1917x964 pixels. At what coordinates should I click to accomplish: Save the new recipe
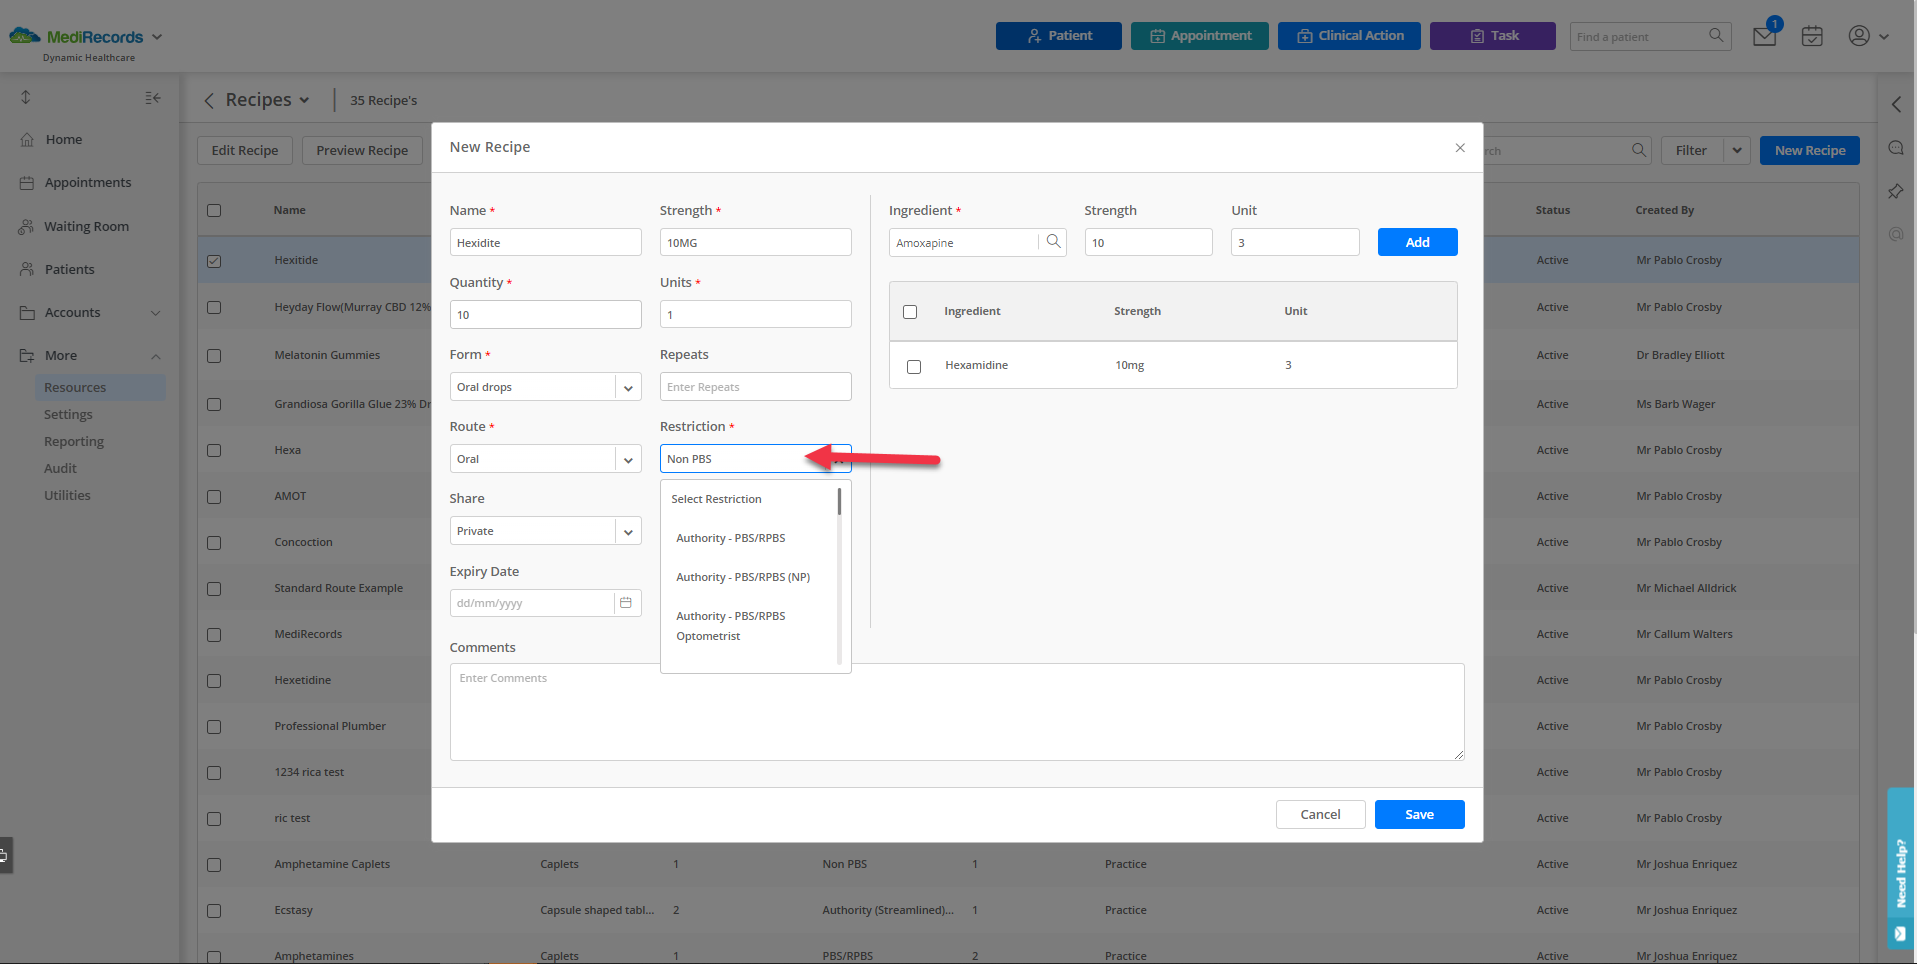(1418, 814)
